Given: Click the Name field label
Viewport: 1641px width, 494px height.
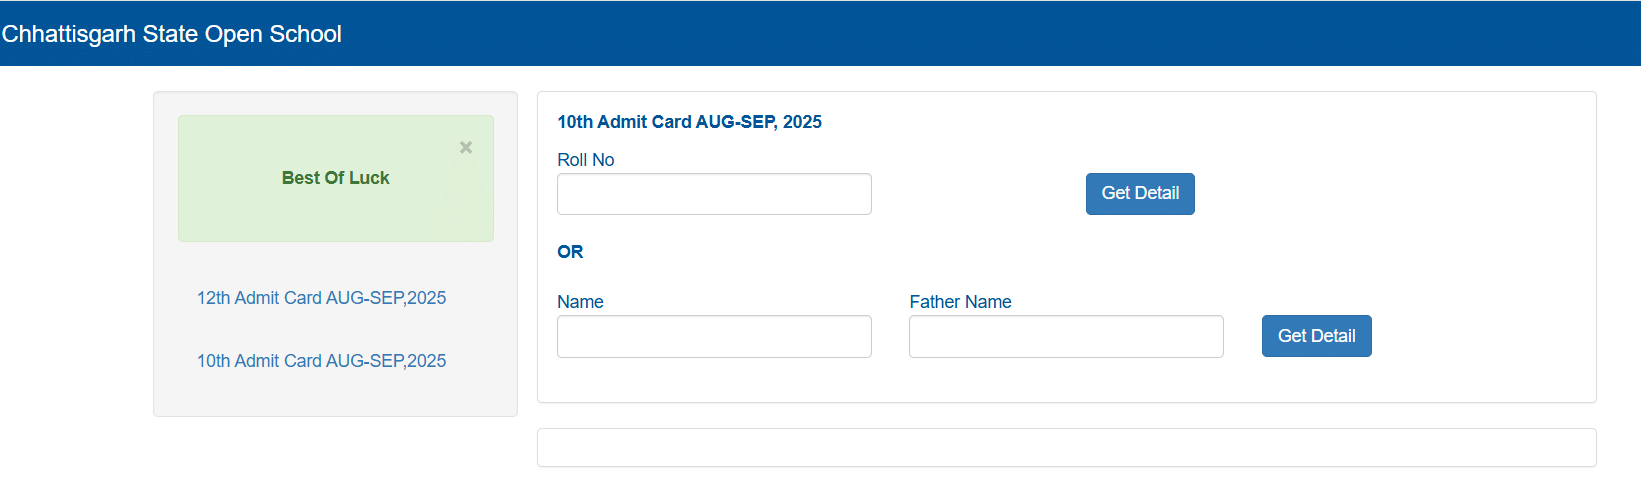Looking at the screenshot, I should (x=580, y=302).
